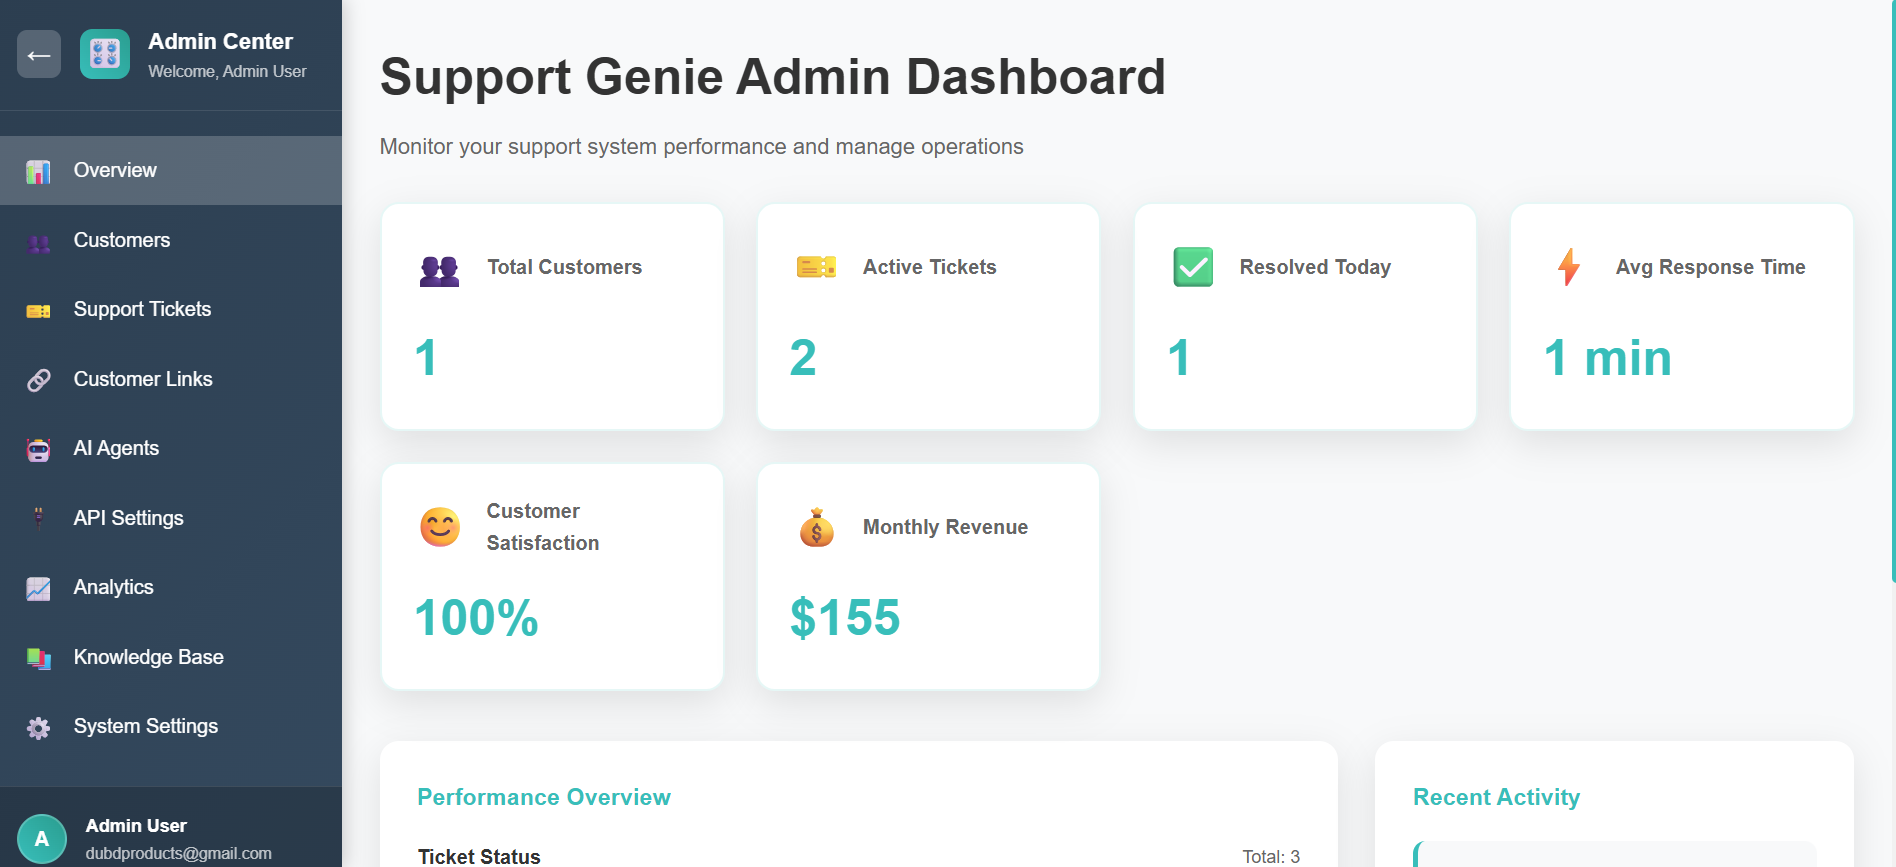Click the Knowledge Base books icon
This screenshot has width=1896, height=867.
(x=38, y=658)
